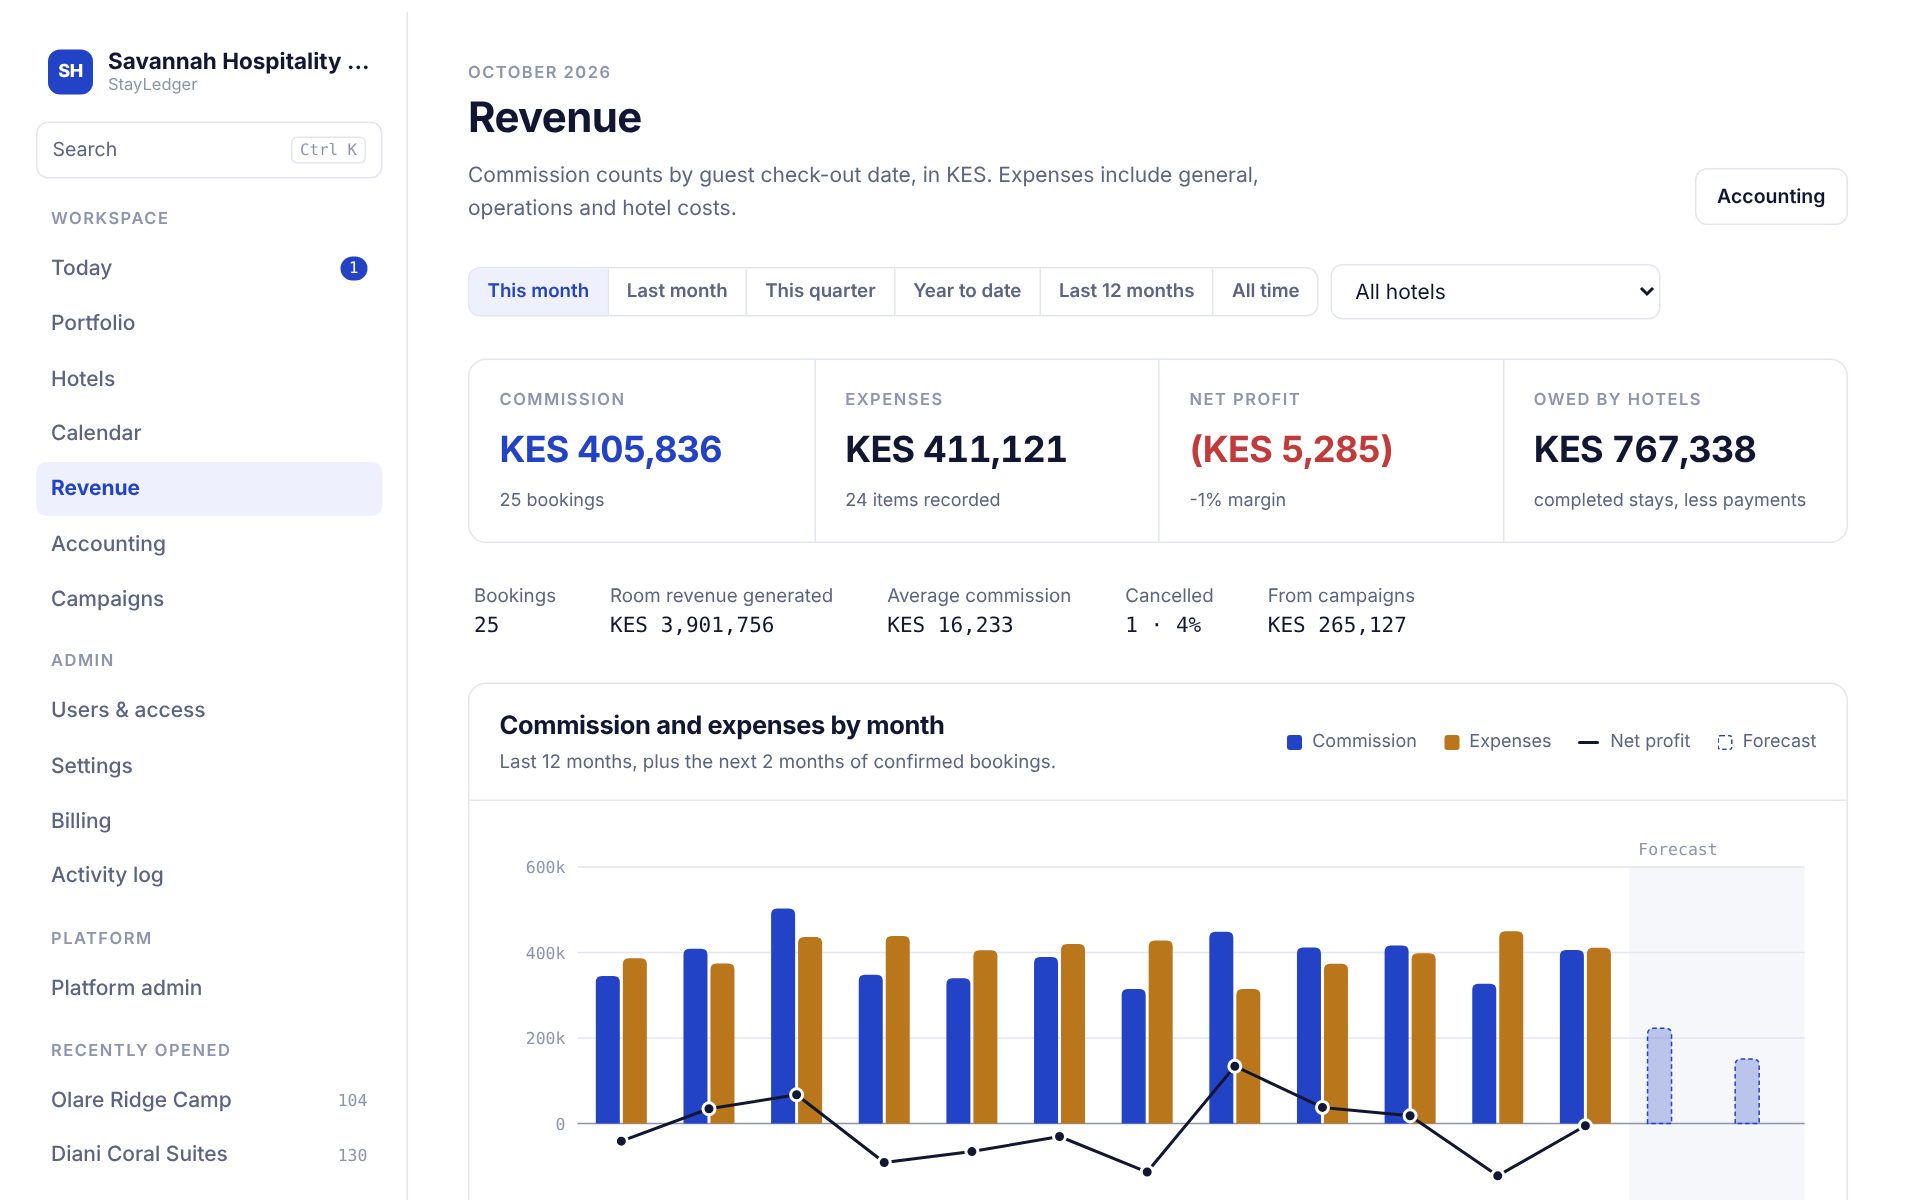
Task: Open Today in the sidebar
Action: point(209,268)
